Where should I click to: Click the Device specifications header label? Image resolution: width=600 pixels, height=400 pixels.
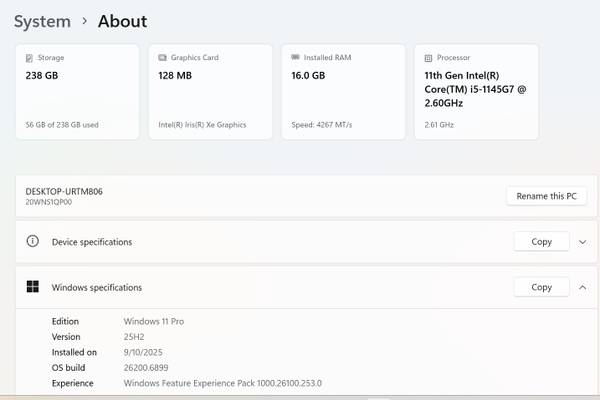pyautogui.click(x=92, y=242)
